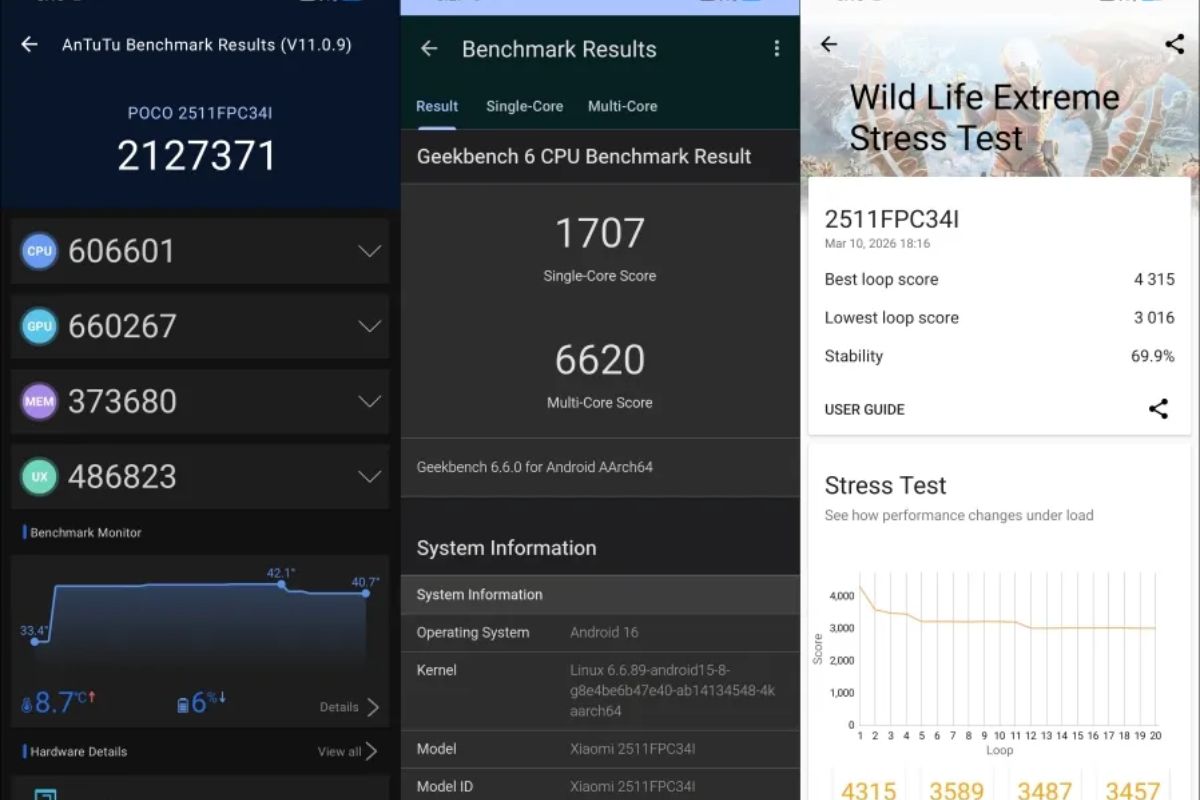Expand the MEM score 373680
This screenshot has height=800, width=1200.
[370, 401]
